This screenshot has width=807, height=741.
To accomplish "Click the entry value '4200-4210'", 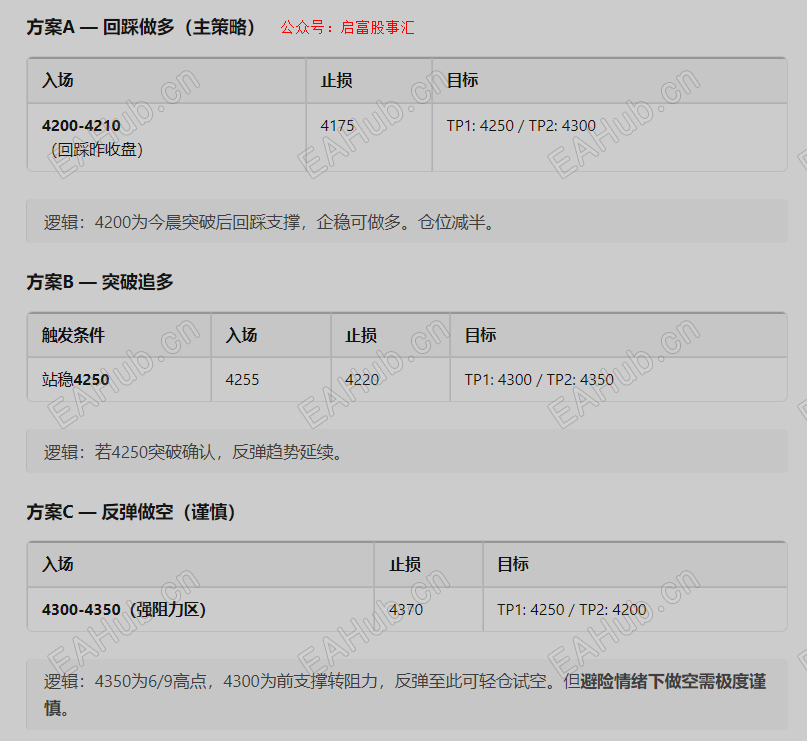I will pos(81,126).
